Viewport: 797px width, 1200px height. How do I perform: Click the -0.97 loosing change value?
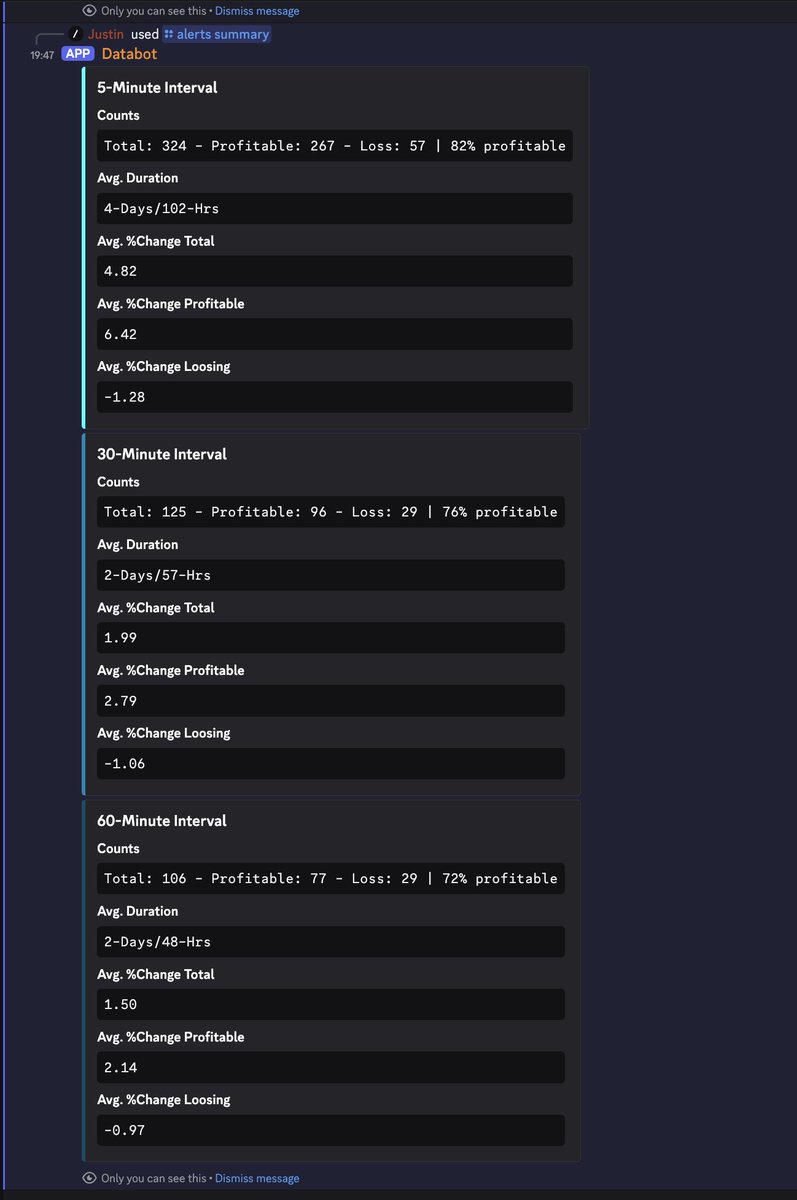(331, 1131)
